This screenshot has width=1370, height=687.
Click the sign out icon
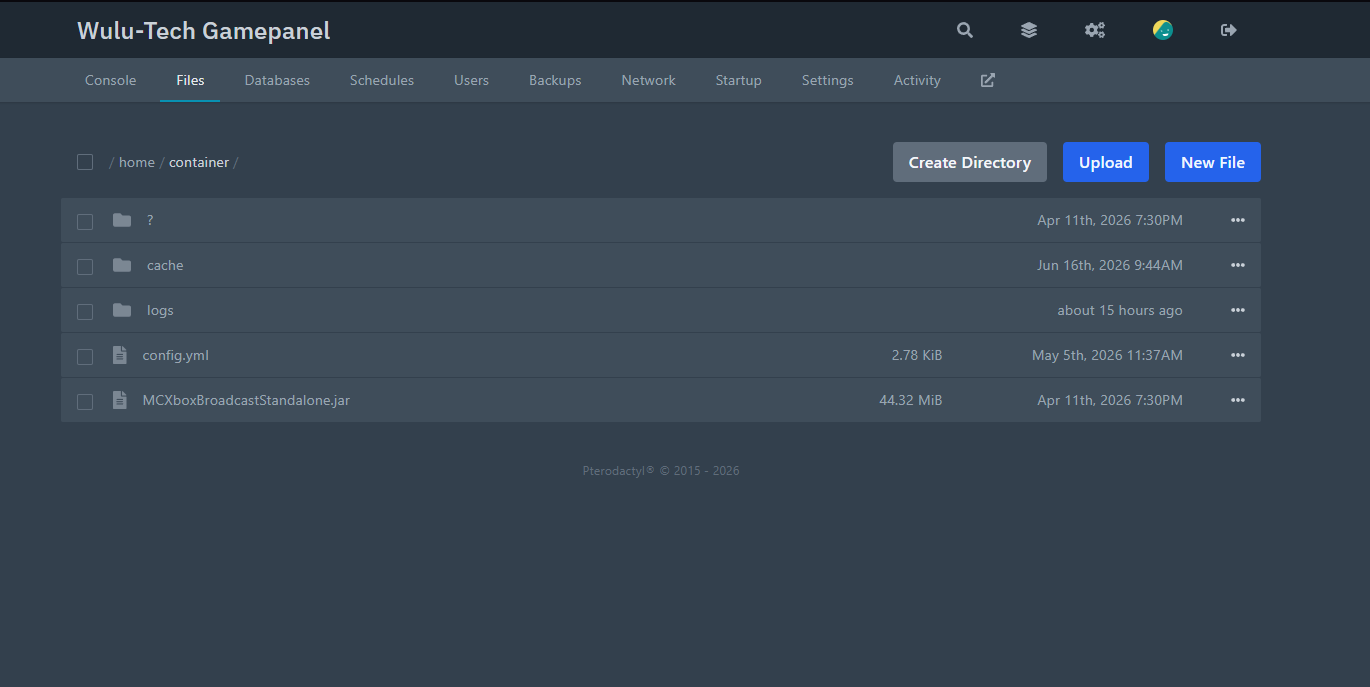coord(1229,30)
